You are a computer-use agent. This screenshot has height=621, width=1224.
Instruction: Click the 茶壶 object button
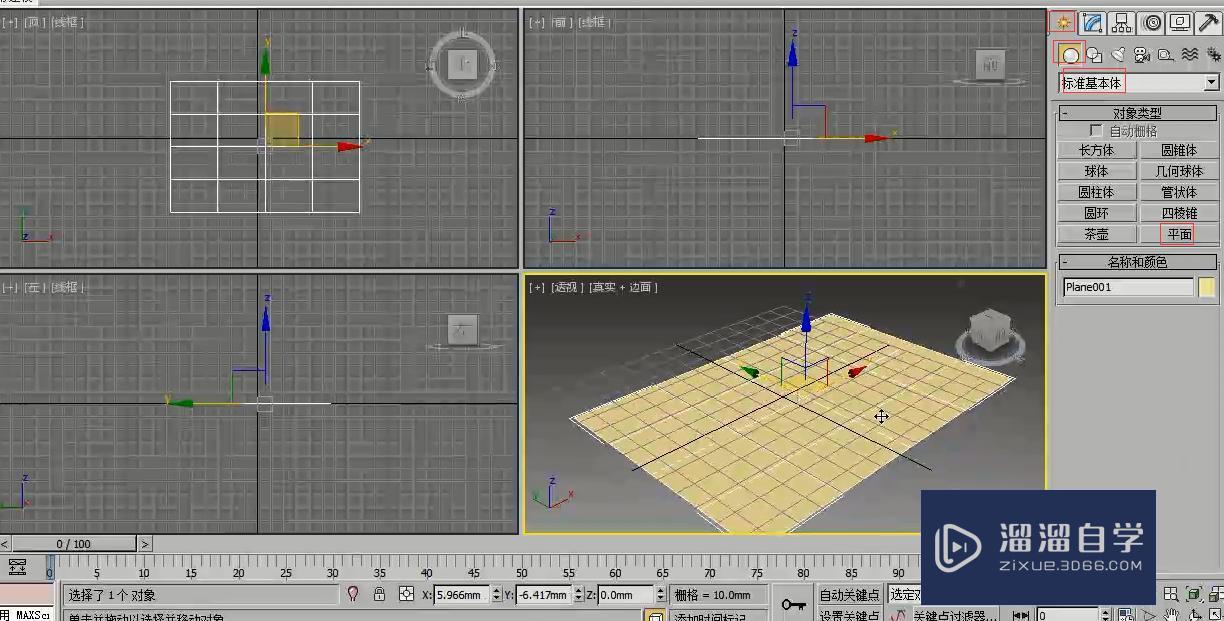[x=1097, y=234]
